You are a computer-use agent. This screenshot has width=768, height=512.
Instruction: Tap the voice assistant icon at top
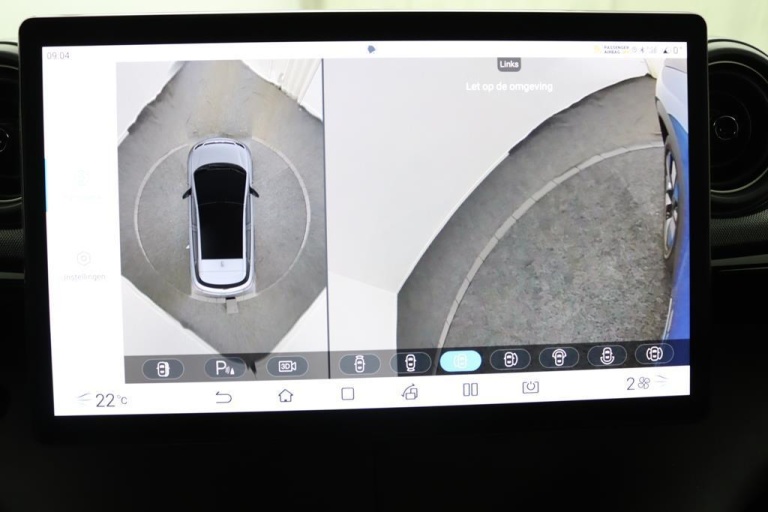pyautogui.click(x=371, y=49)
